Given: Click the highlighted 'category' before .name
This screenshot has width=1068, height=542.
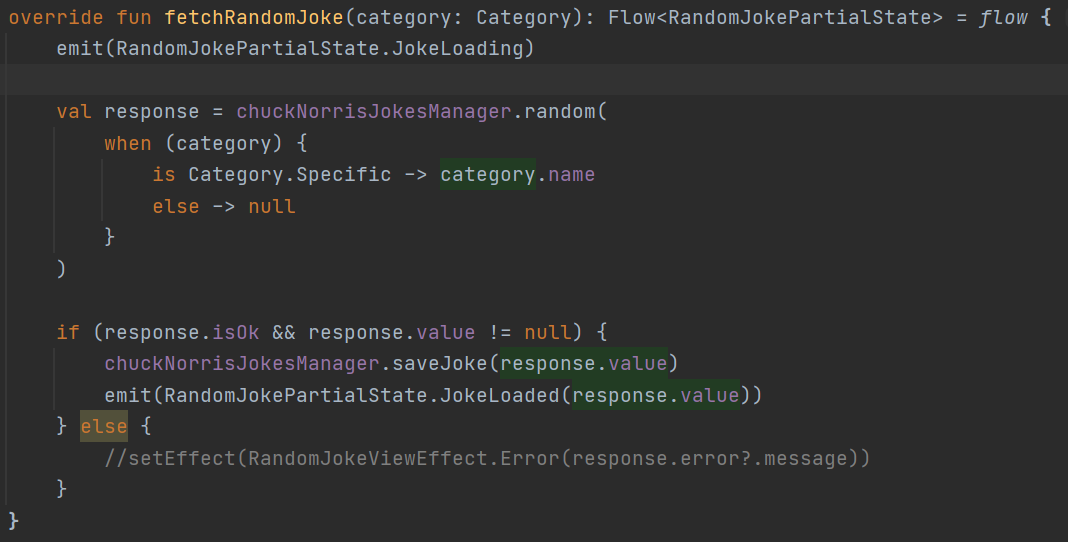Looking at the screenshot, I should 488,175.
